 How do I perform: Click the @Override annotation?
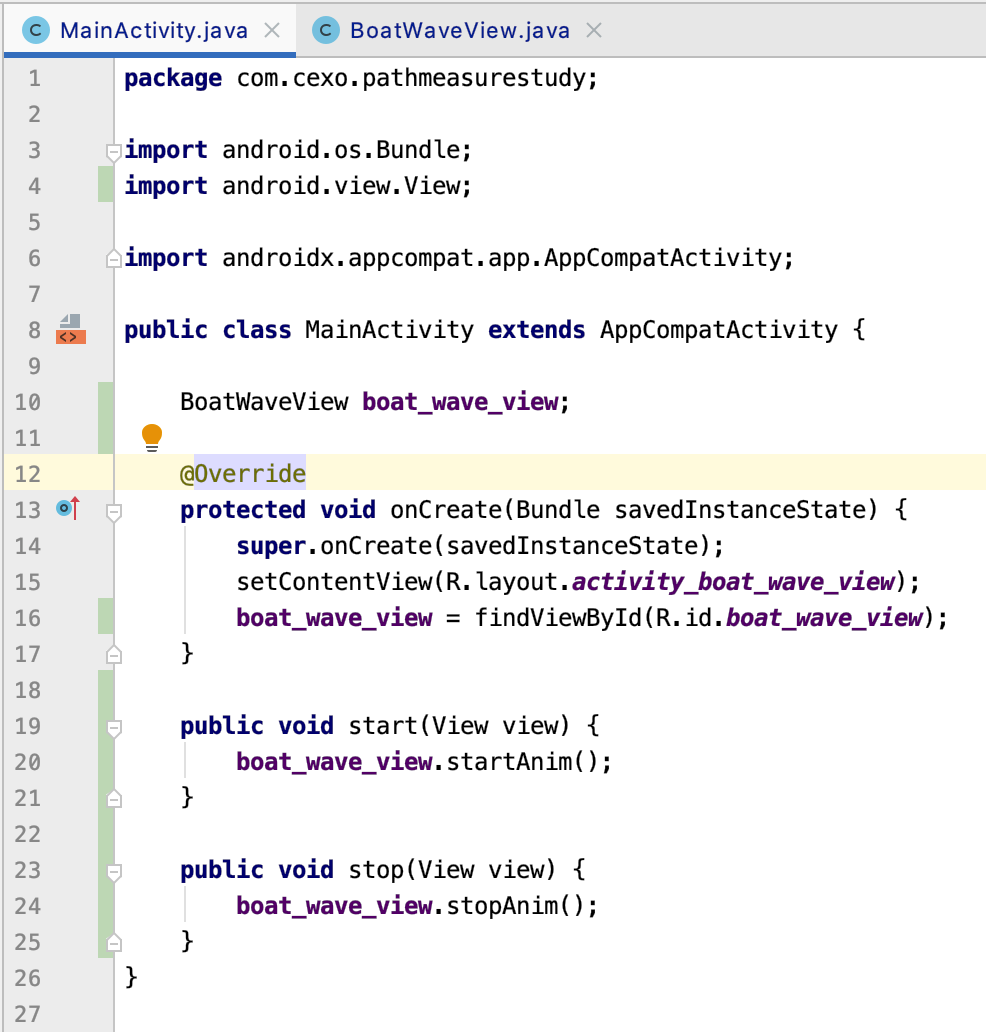point(243,474)
